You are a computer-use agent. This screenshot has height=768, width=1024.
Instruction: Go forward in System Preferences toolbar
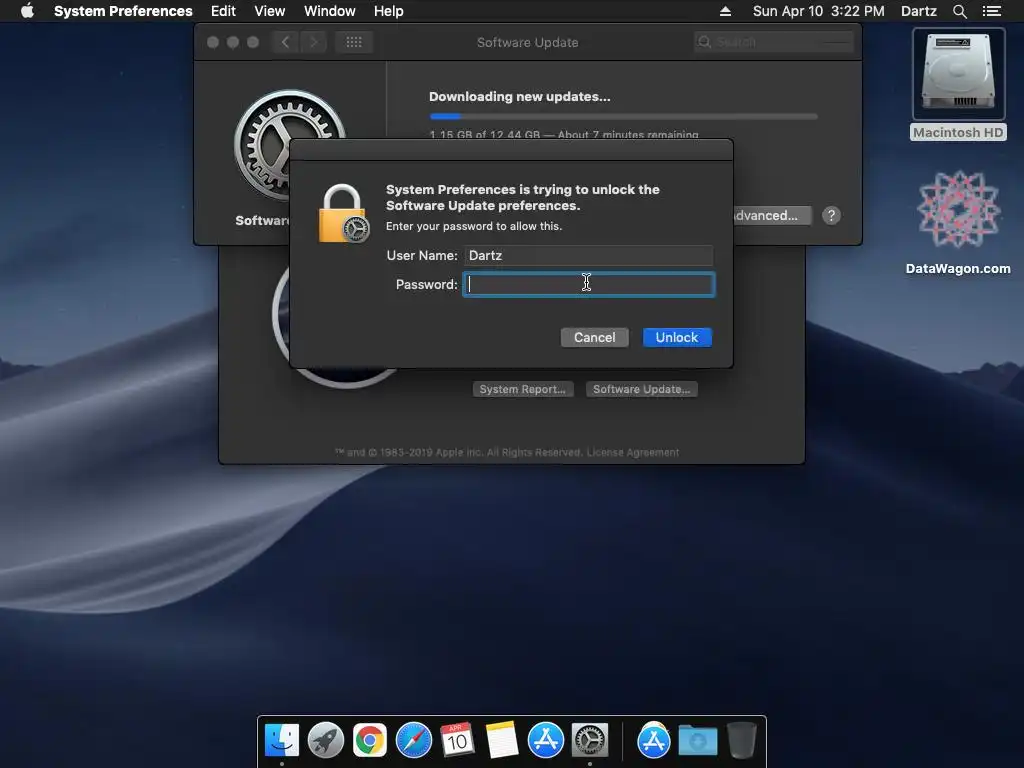313,42
